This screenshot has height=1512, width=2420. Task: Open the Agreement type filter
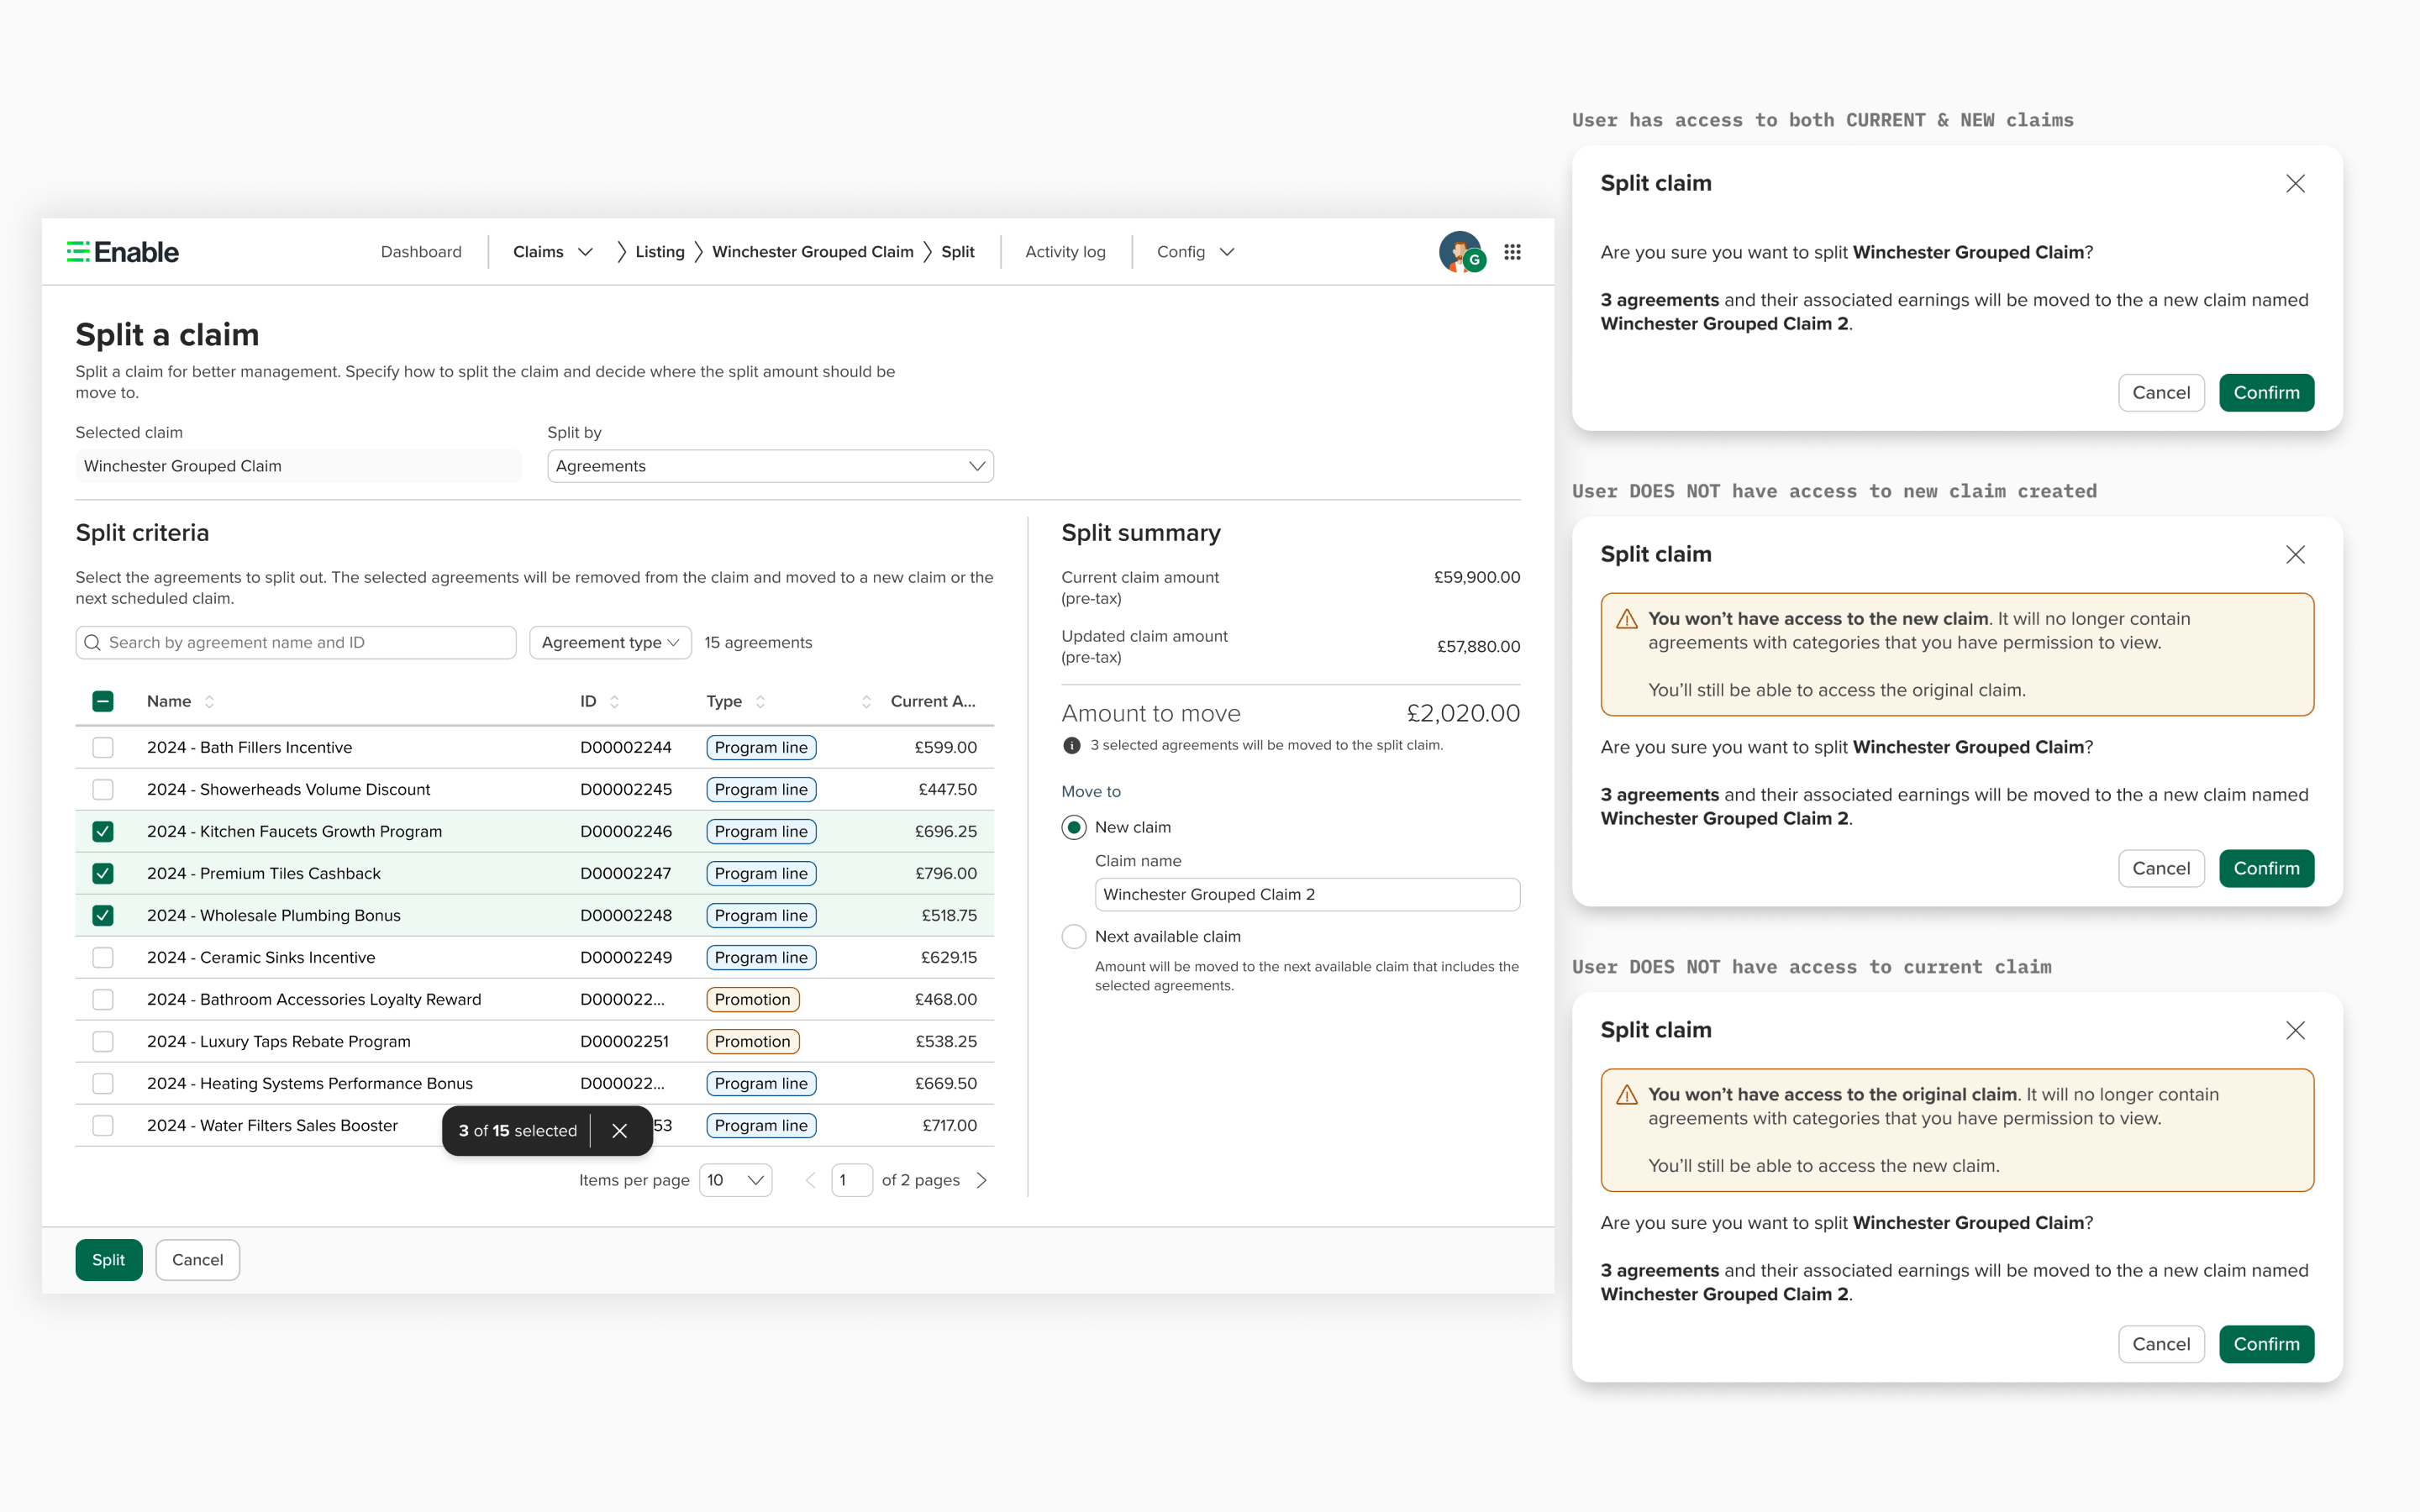coord(610,642)
